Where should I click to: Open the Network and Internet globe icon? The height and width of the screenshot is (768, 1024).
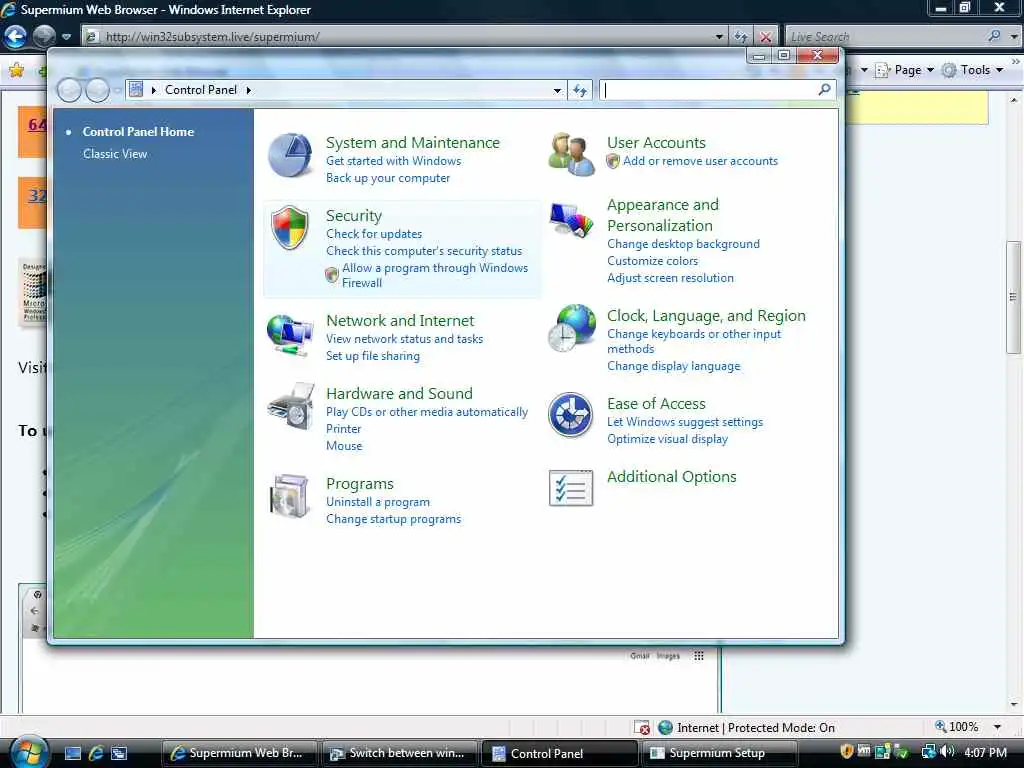click(x=290, y=335)
